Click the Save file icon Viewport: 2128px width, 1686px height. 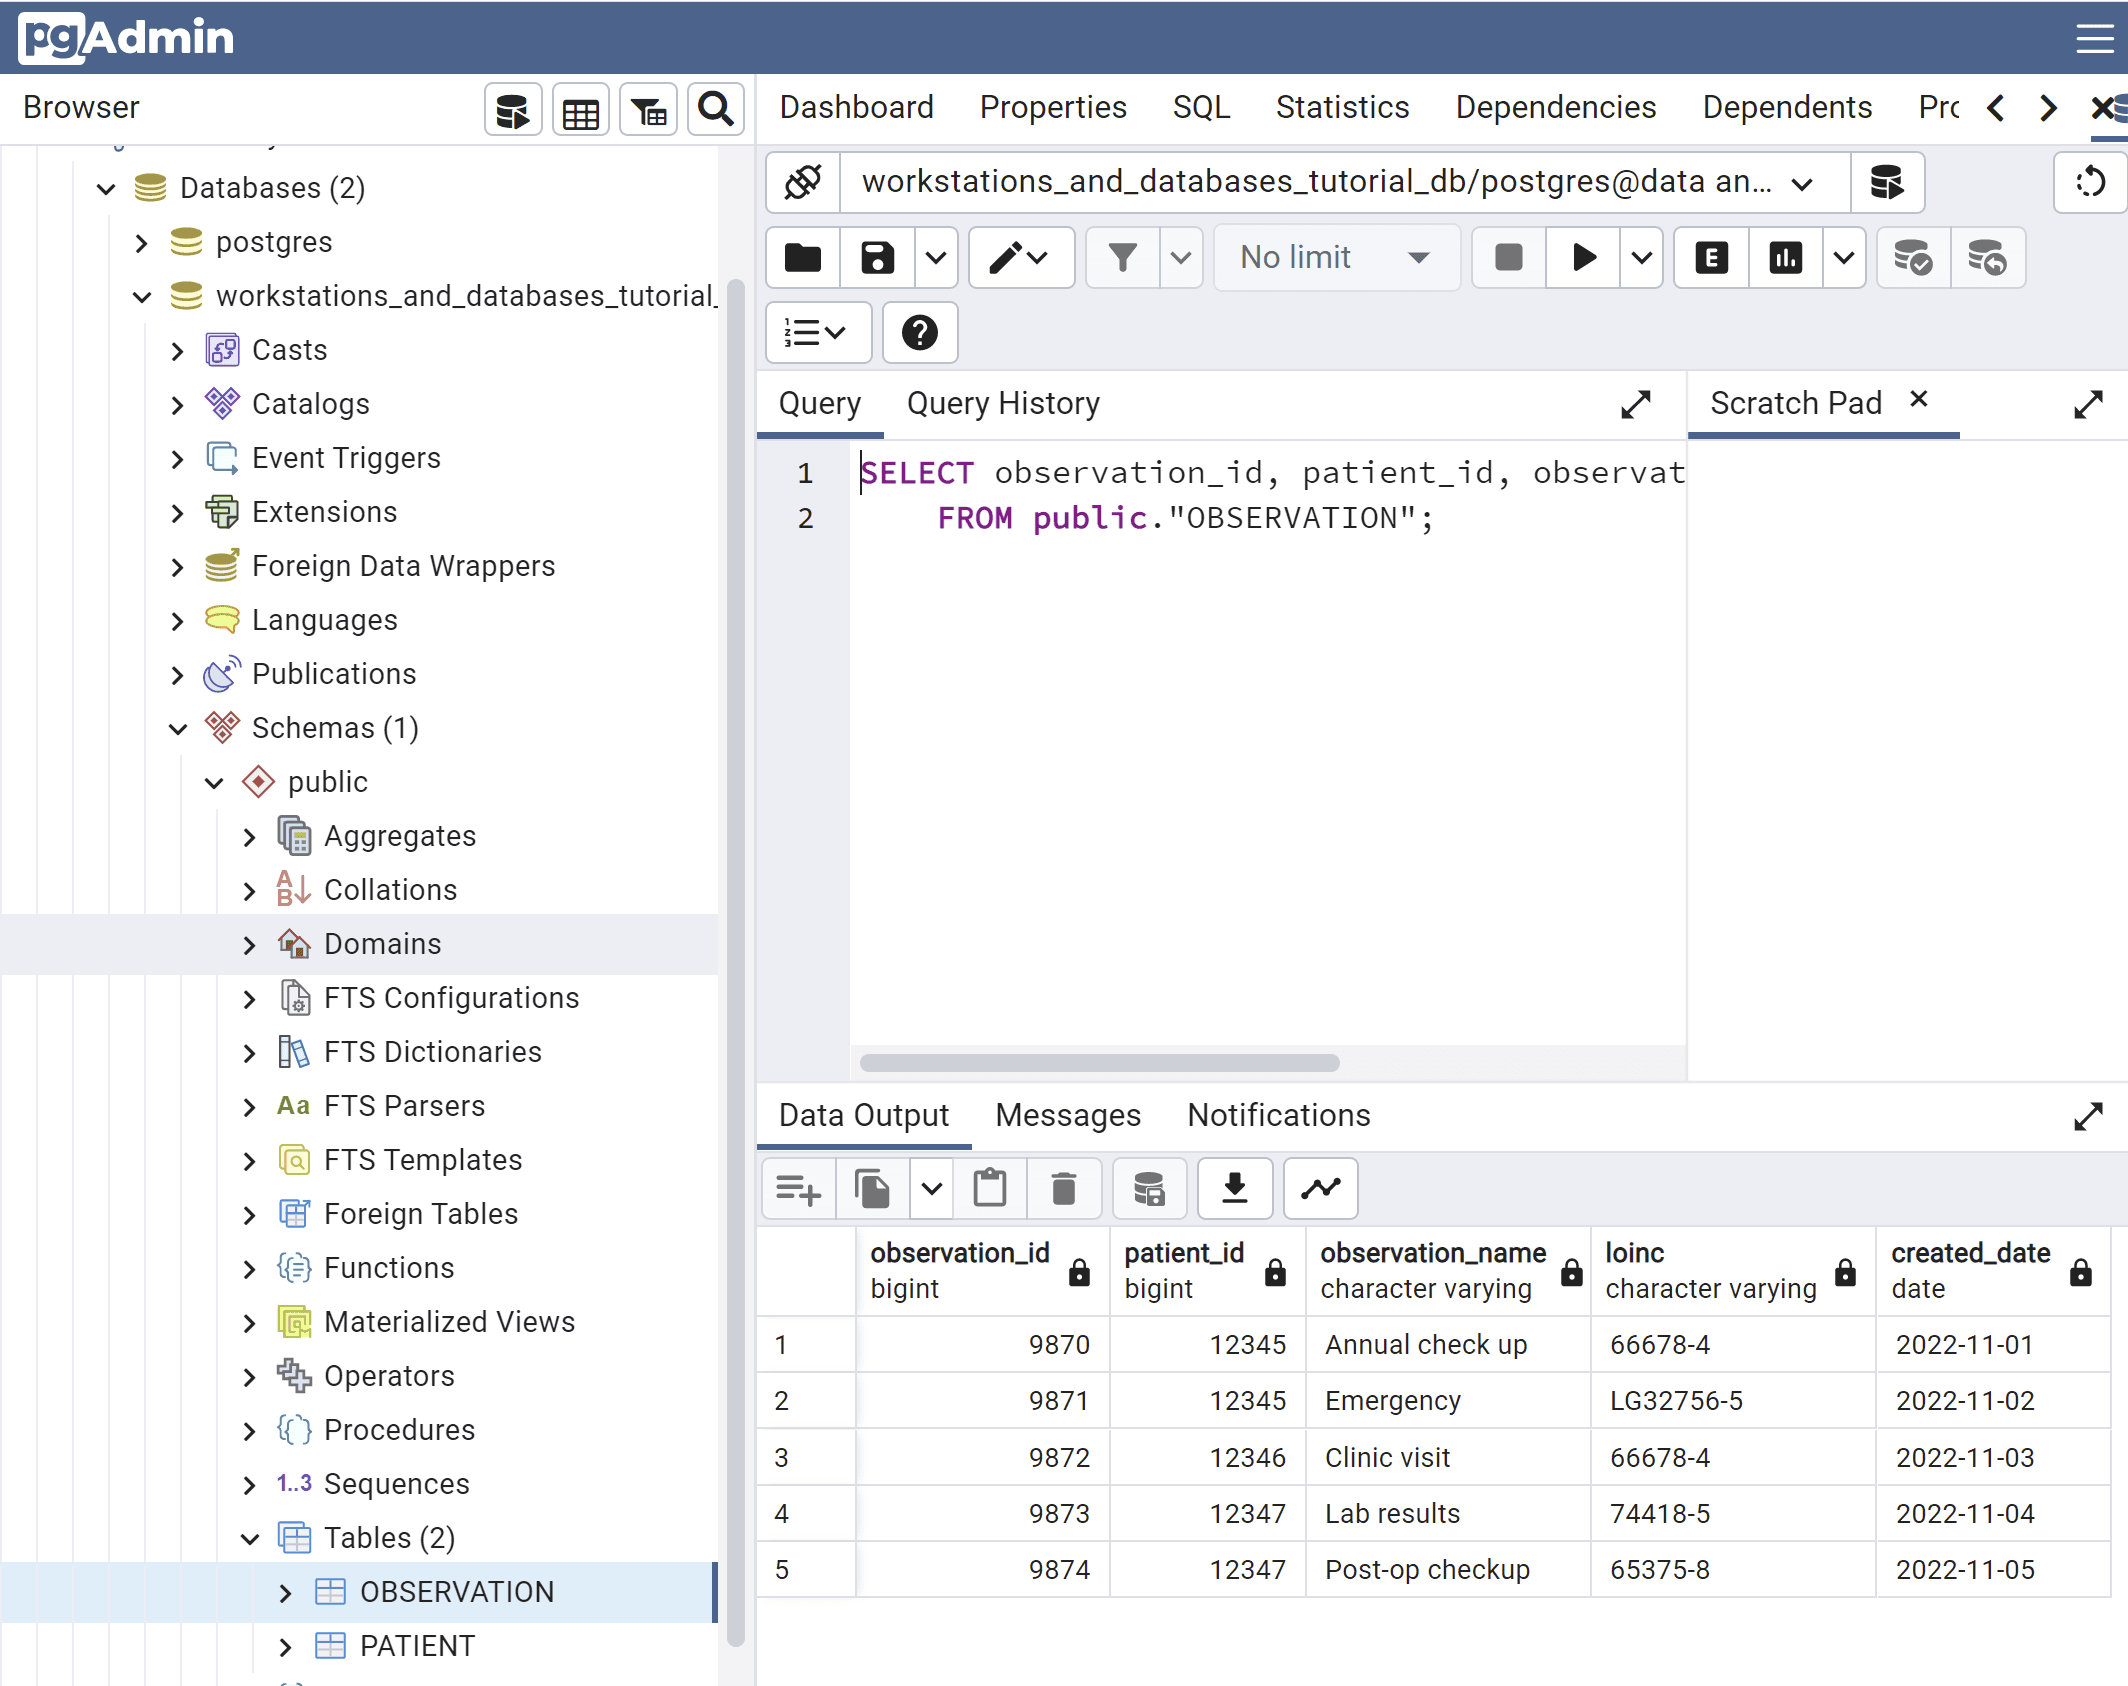[877, 258]
